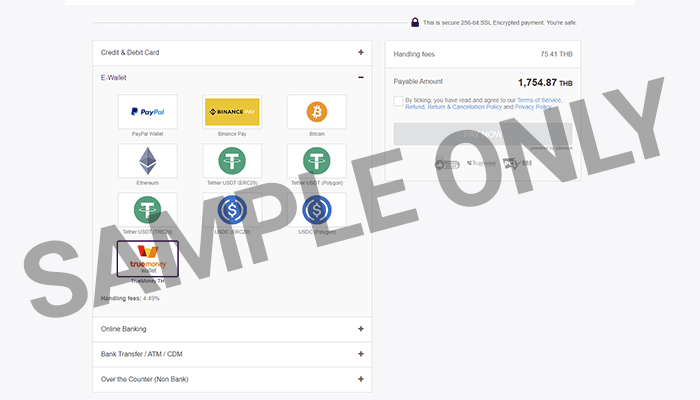Image resolution: width=700 pixels, height=400 pixels.
Task: Expand Over the Counter (Non Bank) section
Action: (360, 379)
